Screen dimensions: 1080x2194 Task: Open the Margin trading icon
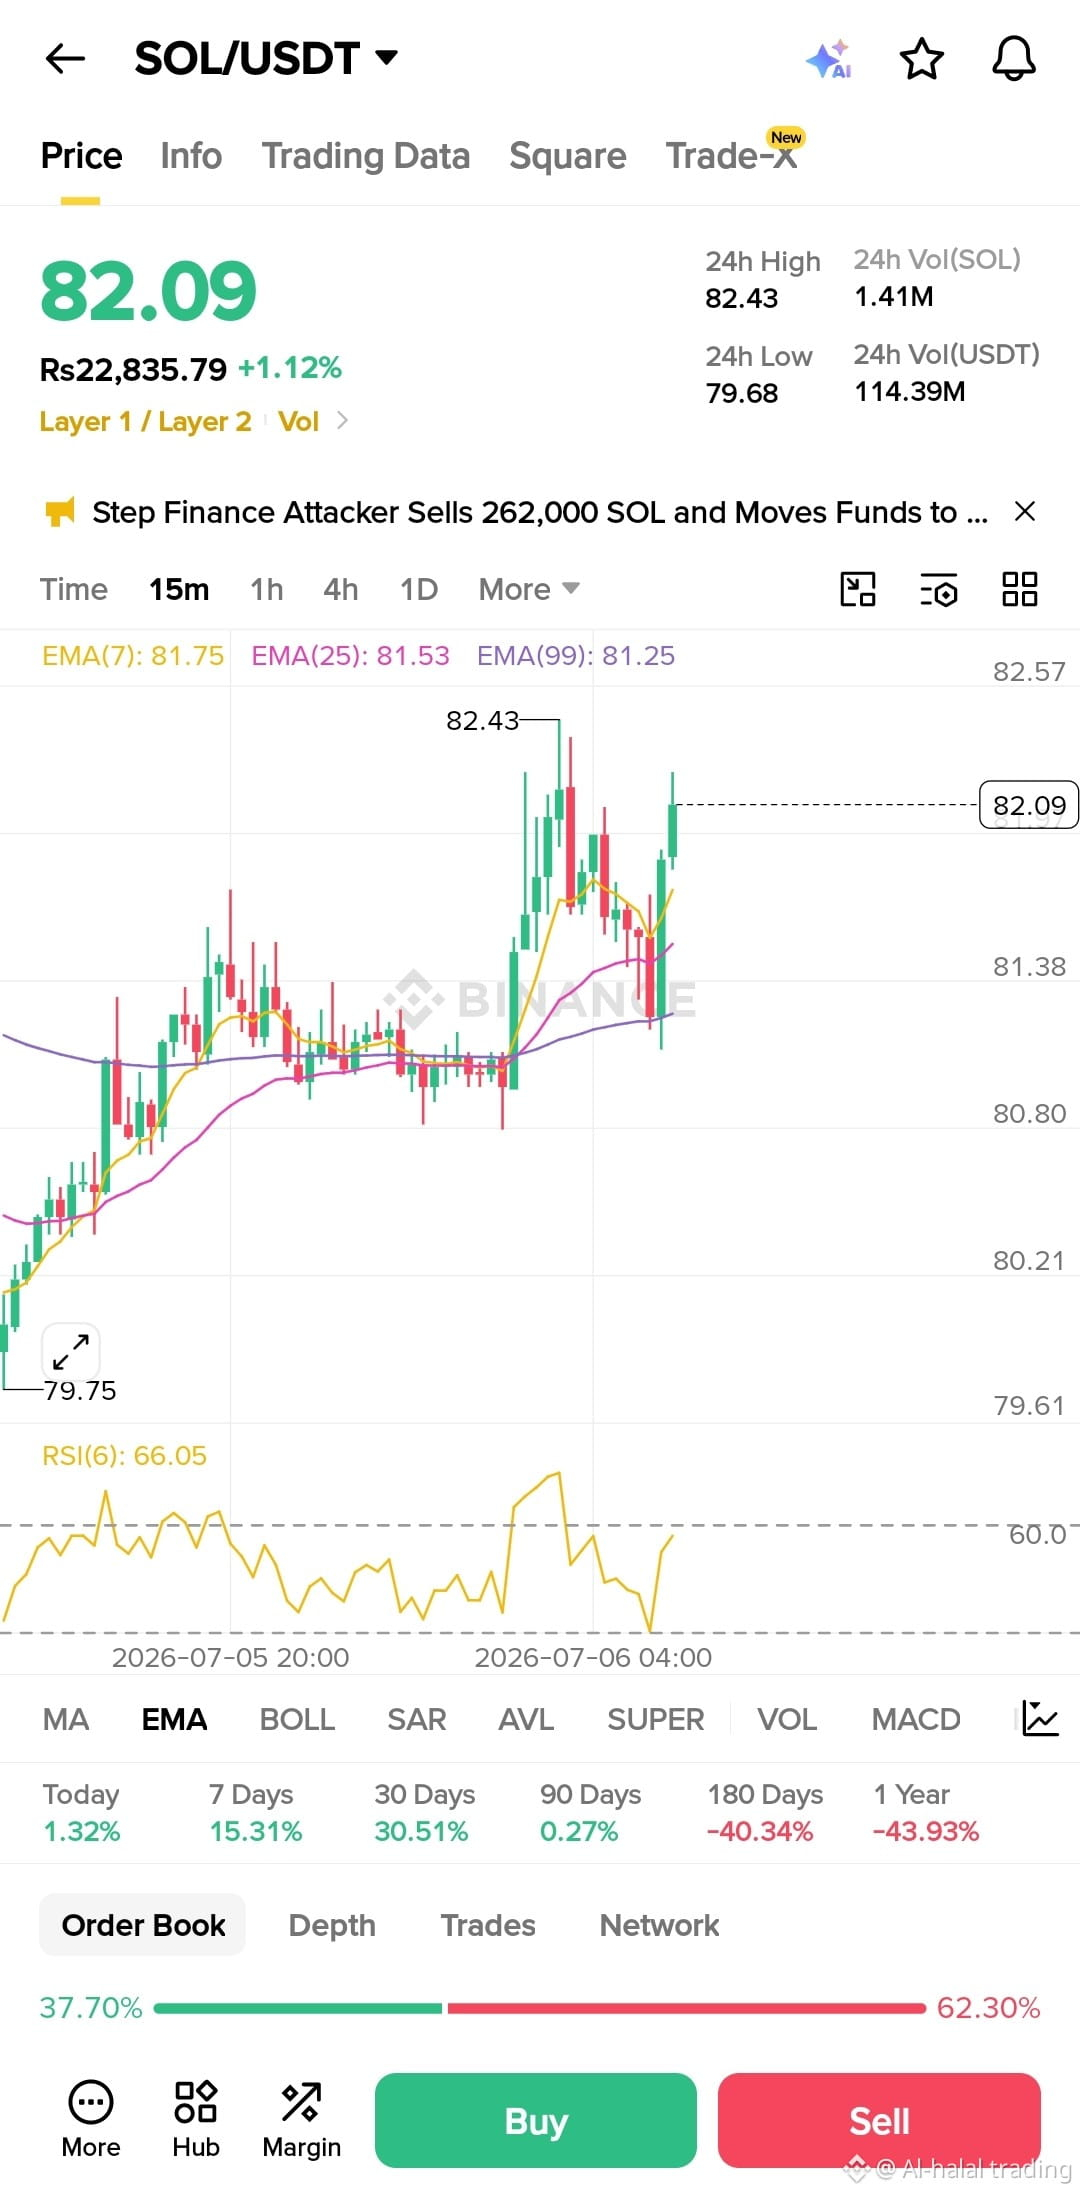pos(301,2120)
